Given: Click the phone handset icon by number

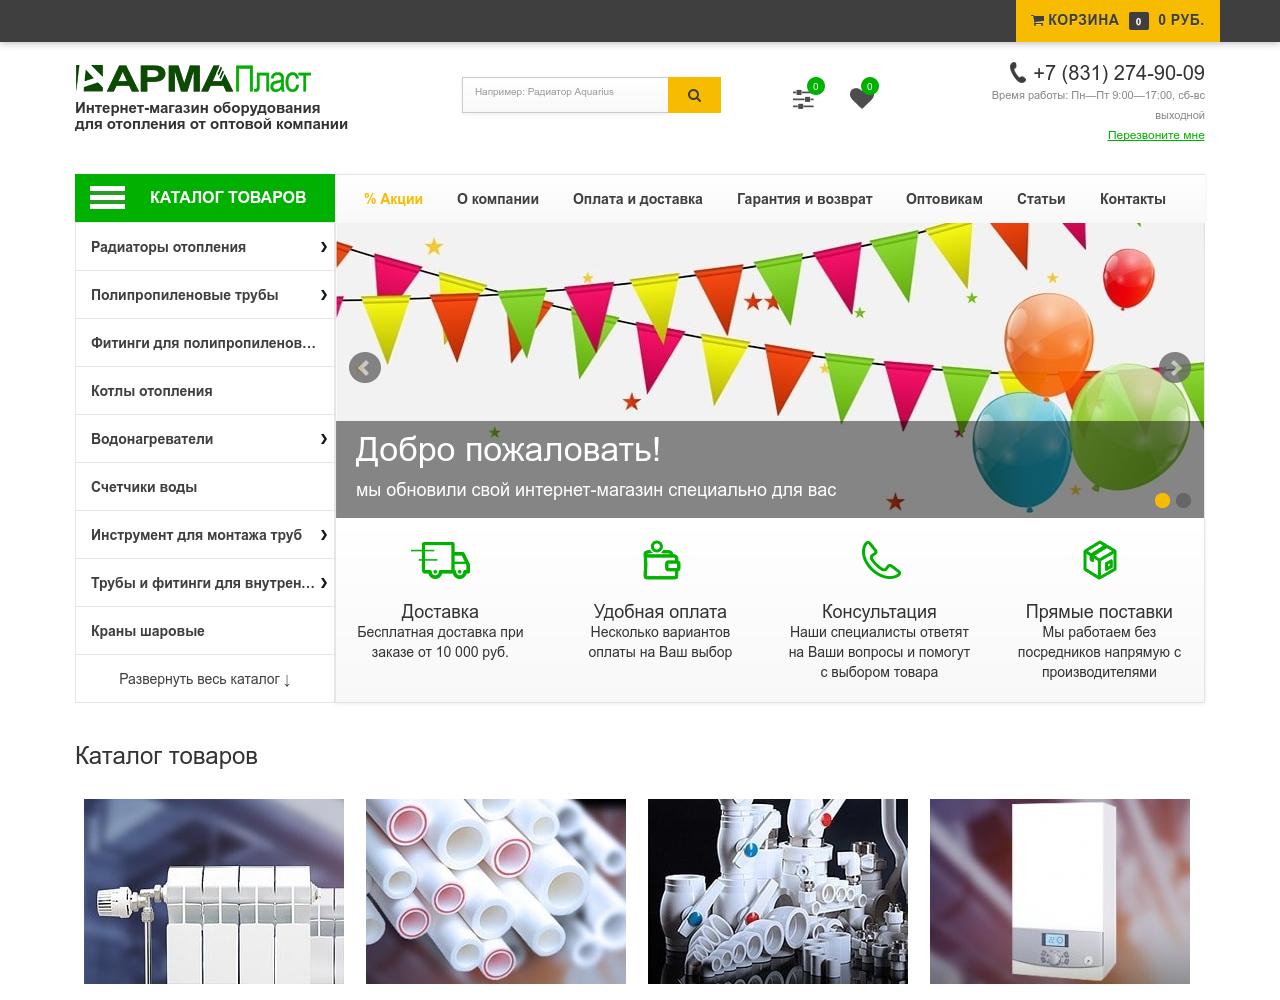Looking at the screenshot, I should pos(1018,72).
